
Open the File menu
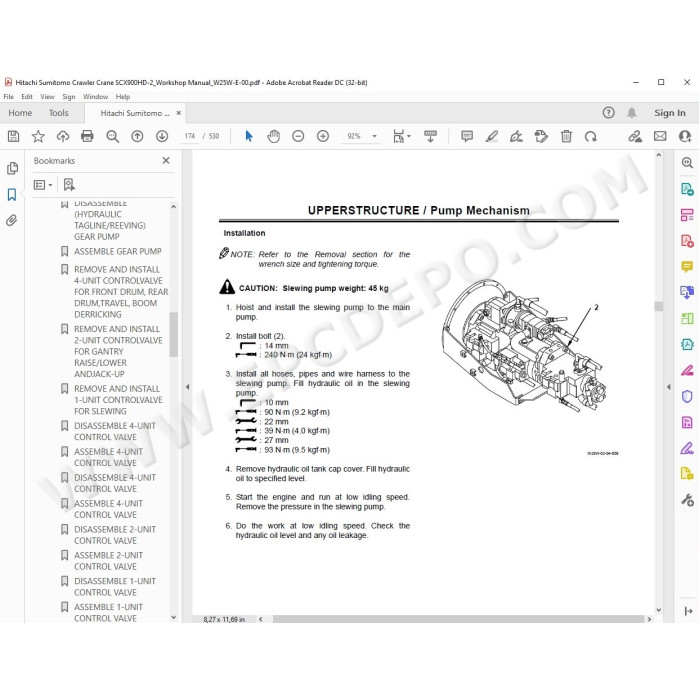pyautogui.click(x=8, y=96)
